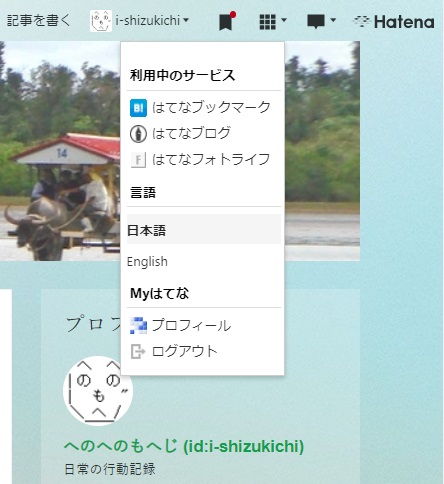444x484 pixels.
Task: Click the 記事を書く link
Action: pos(39,21)
